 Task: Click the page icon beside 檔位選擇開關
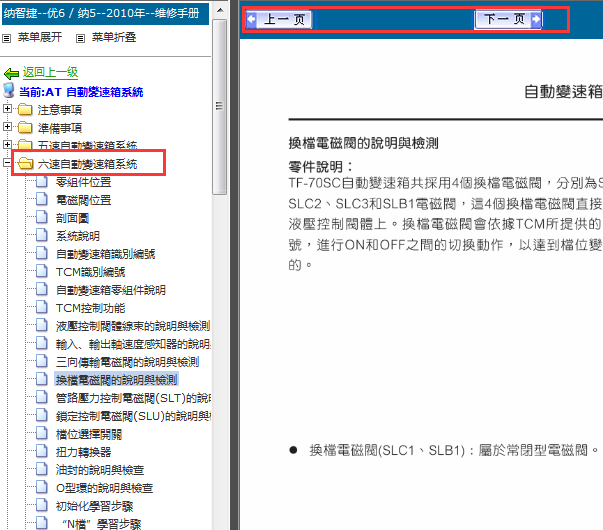[x=42, y=433]
